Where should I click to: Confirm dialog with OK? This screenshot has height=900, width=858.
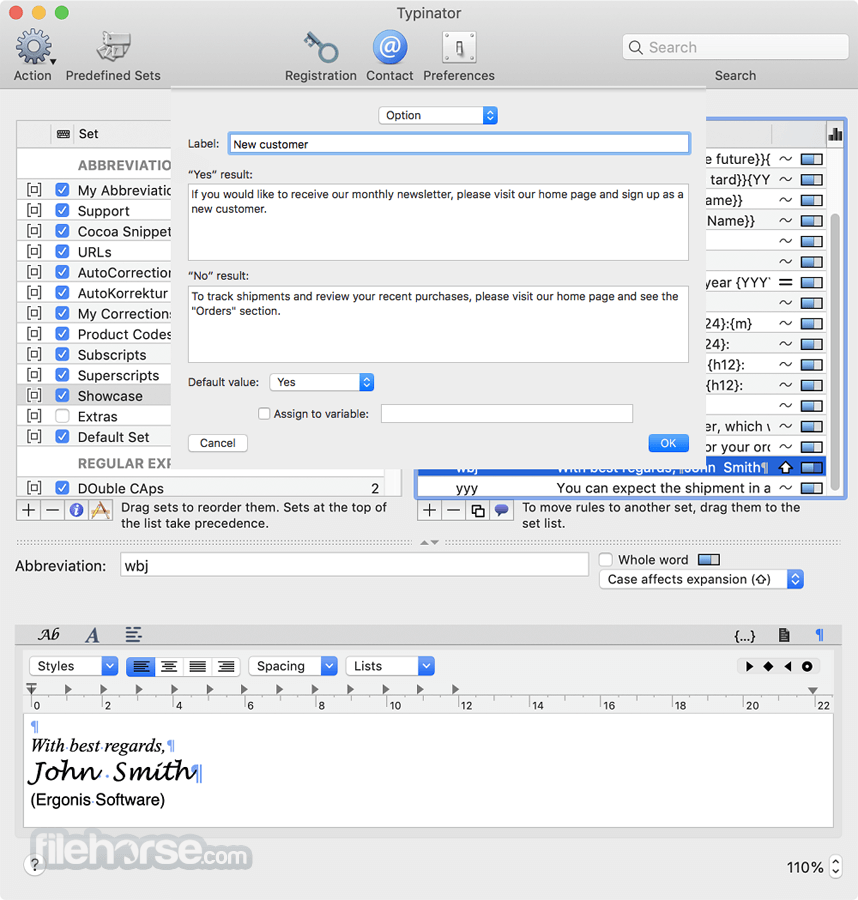tap(669, 443)
